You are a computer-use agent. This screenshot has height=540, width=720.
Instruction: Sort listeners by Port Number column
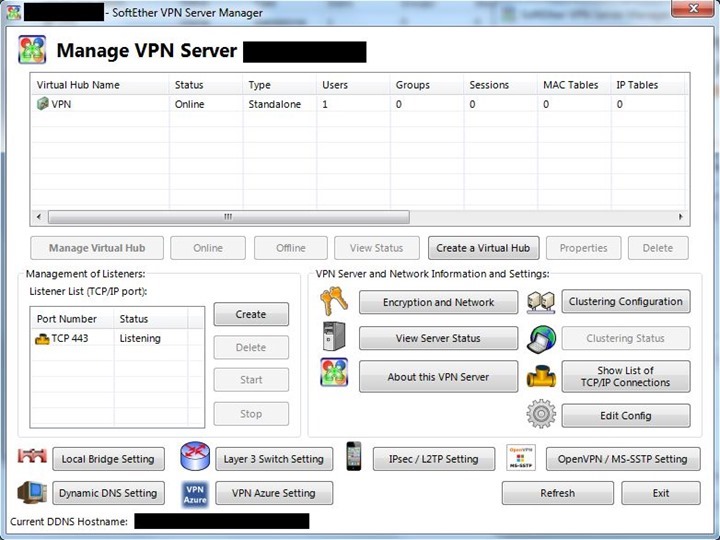73,319
